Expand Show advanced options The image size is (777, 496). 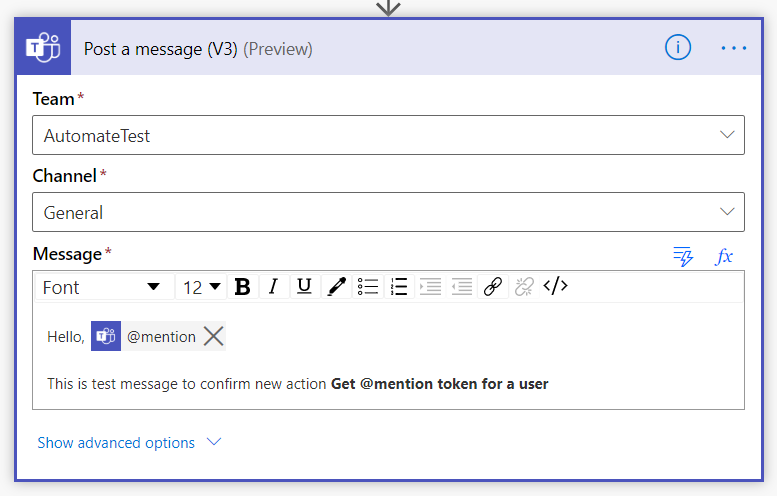tap(129, 442)
